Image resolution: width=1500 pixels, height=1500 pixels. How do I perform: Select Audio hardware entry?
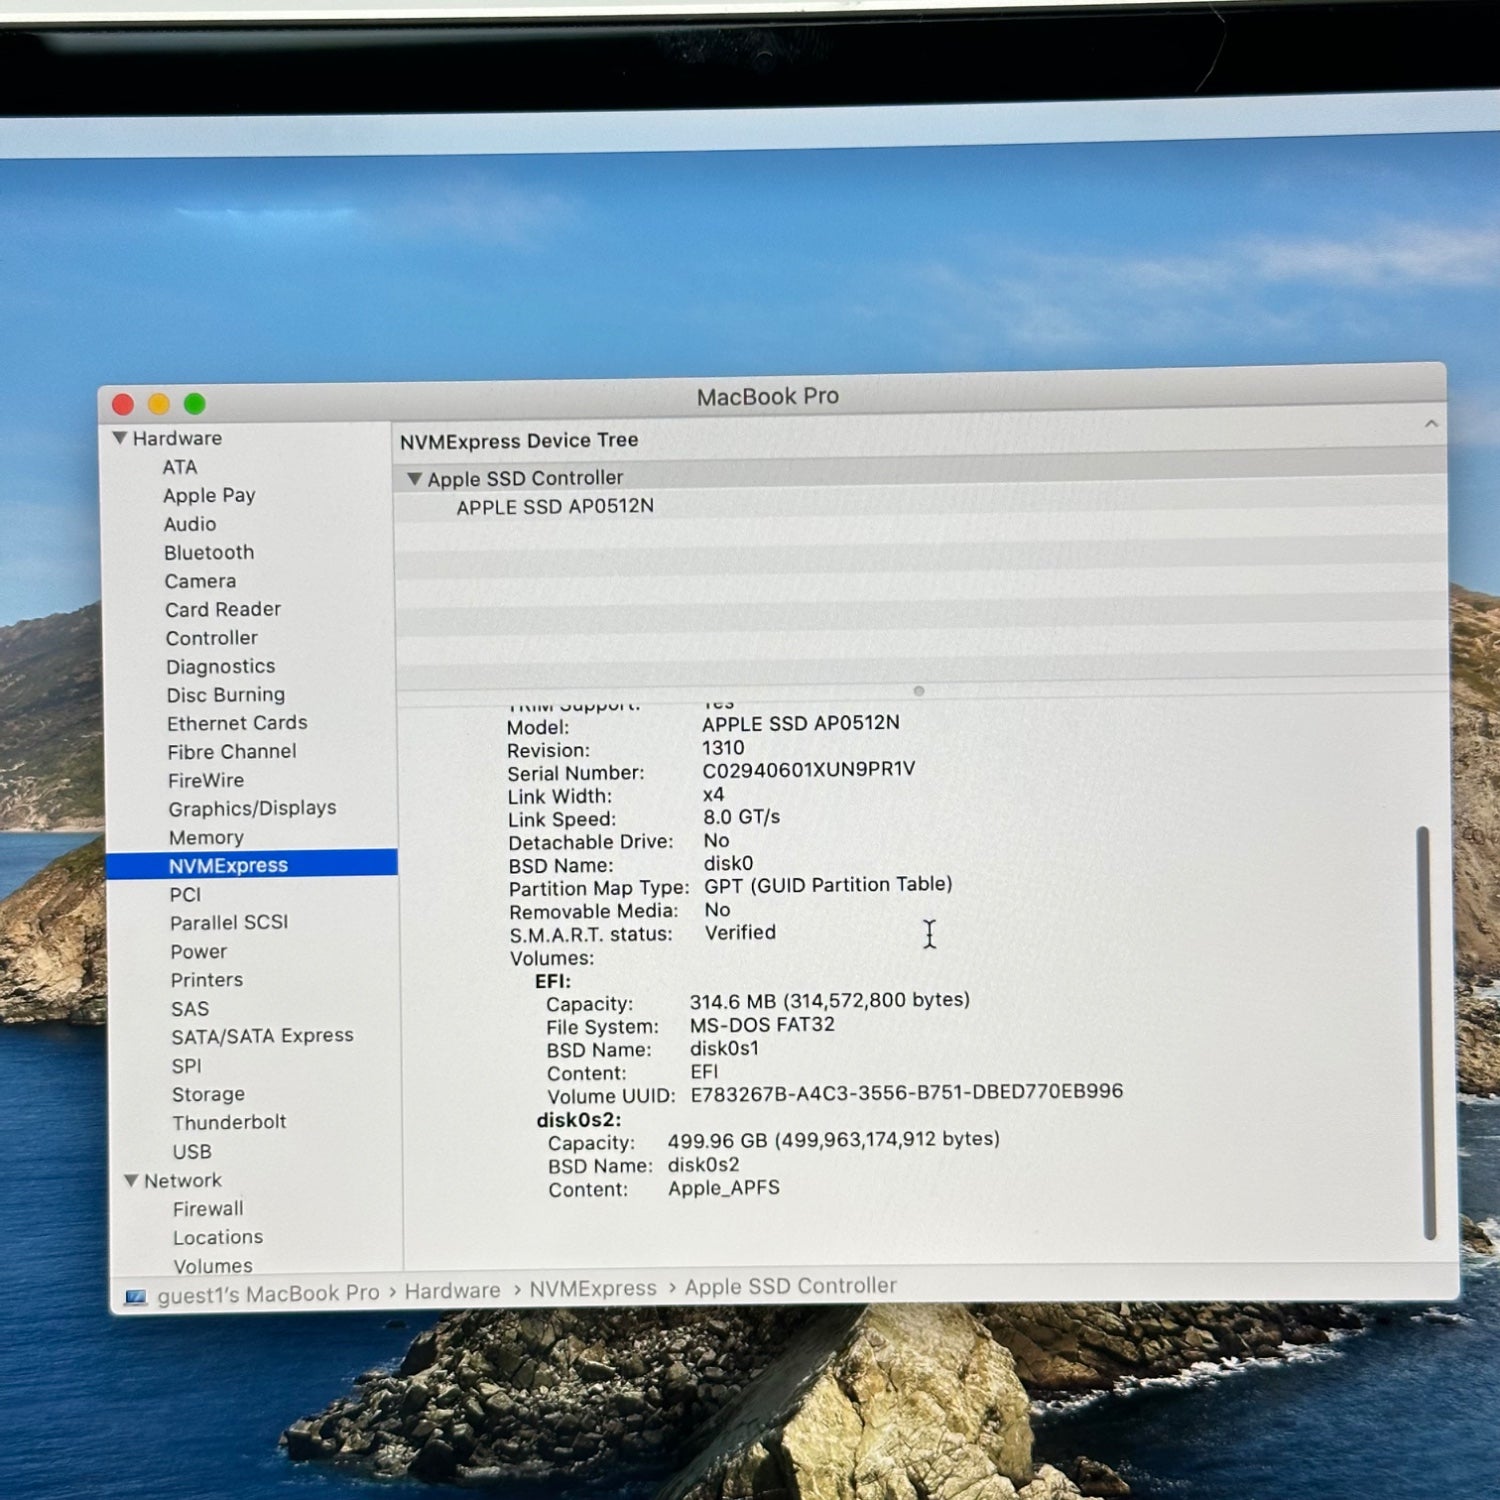coord(190,524)
